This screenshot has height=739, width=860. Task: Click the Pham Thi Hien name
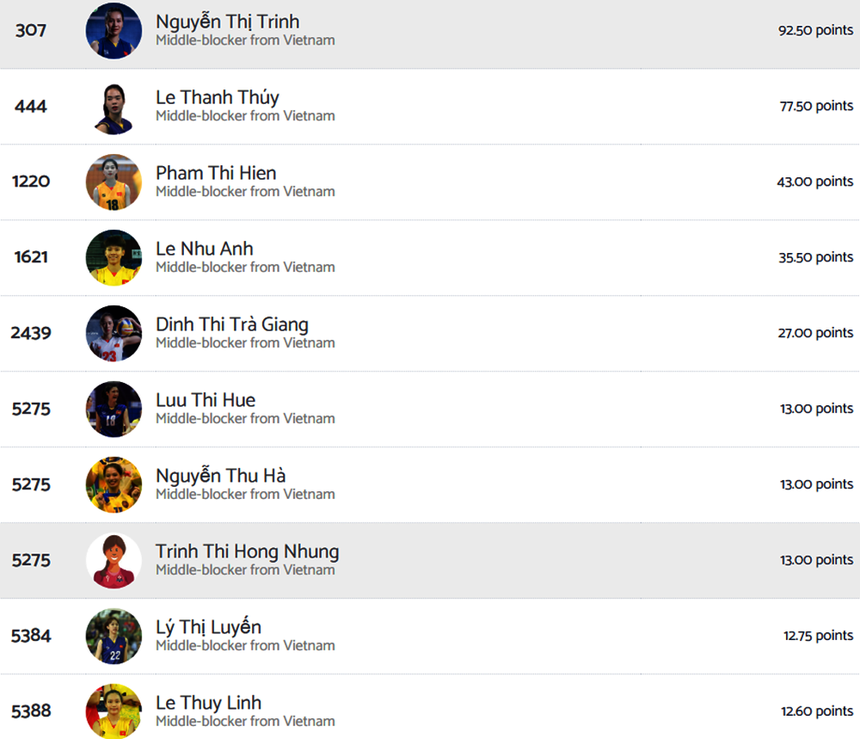pos(216,173)
